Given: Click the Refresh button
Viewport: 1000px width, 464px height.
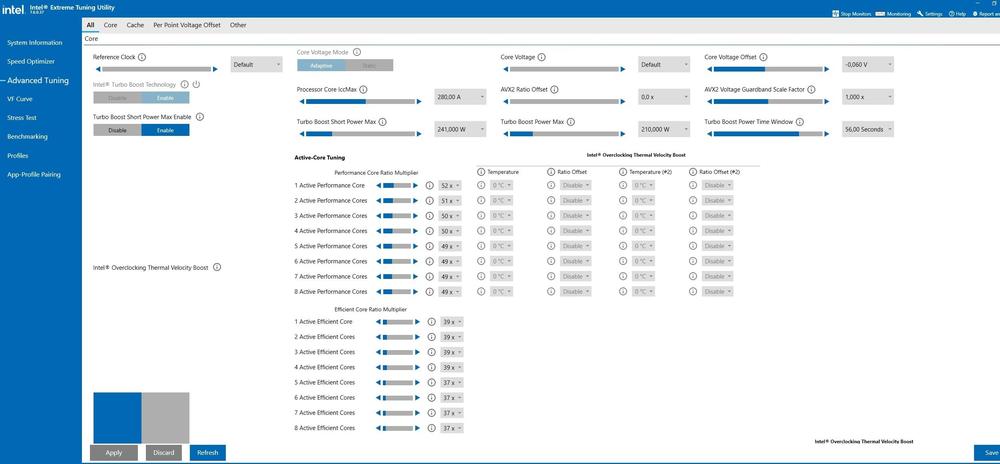Looking at the screenshot, I should 207,452.
